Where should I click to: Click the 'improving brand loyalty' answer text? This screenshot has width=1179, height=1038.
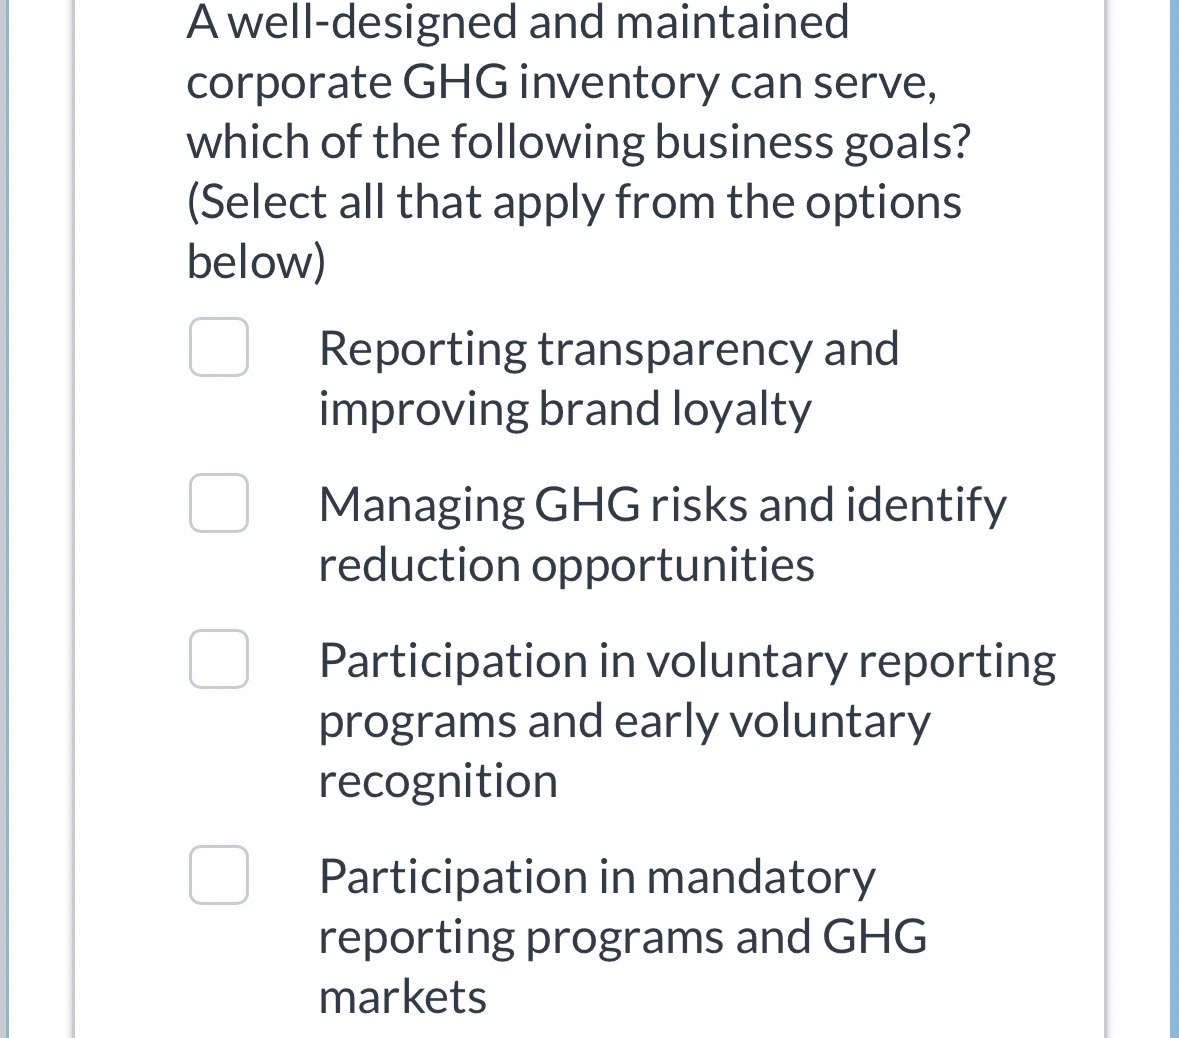point(566,408)
